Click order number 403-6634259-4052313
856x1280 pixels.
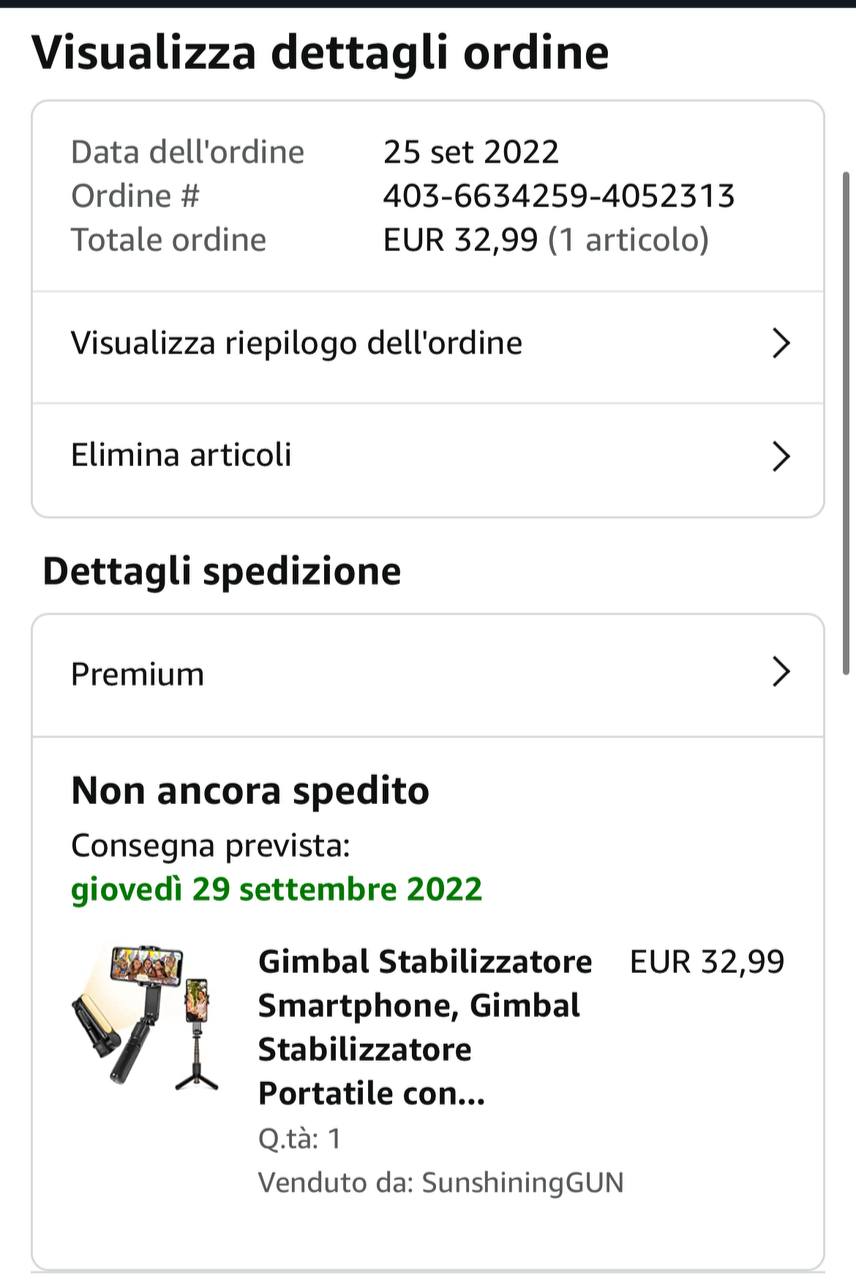click(x=558, y=196)
